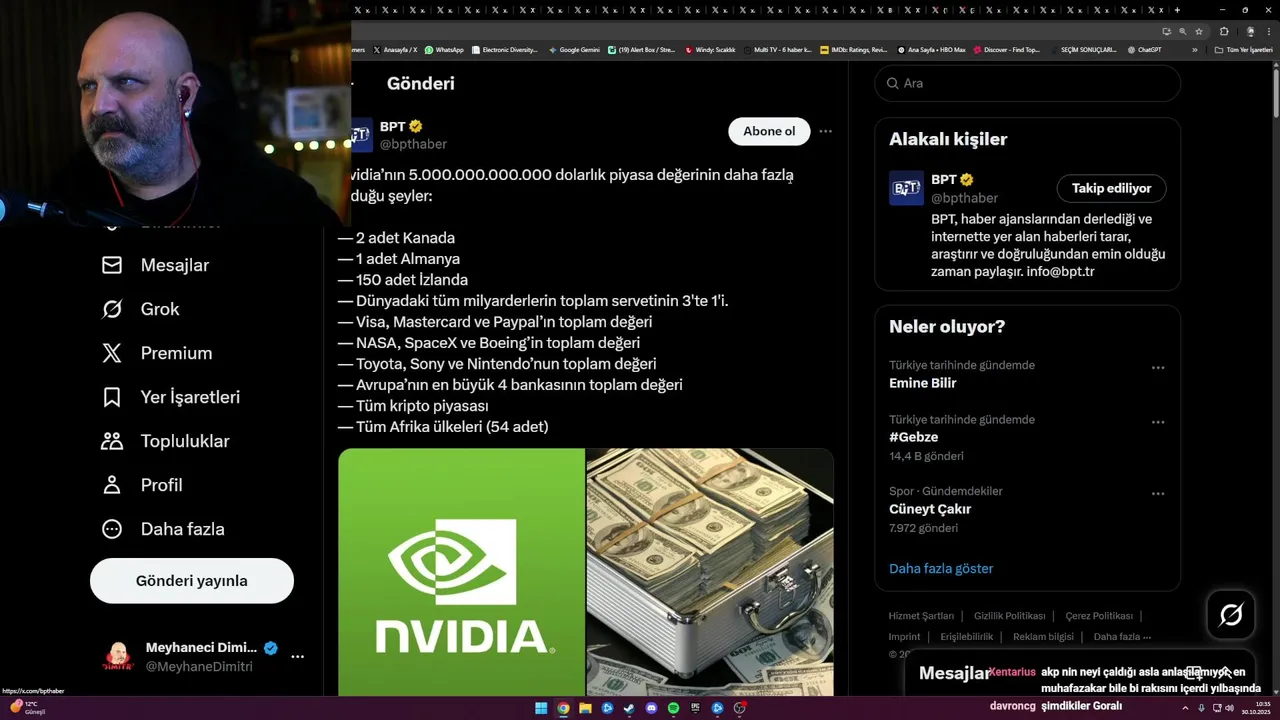Open Emine Bilir trending topic

(923, 383)
